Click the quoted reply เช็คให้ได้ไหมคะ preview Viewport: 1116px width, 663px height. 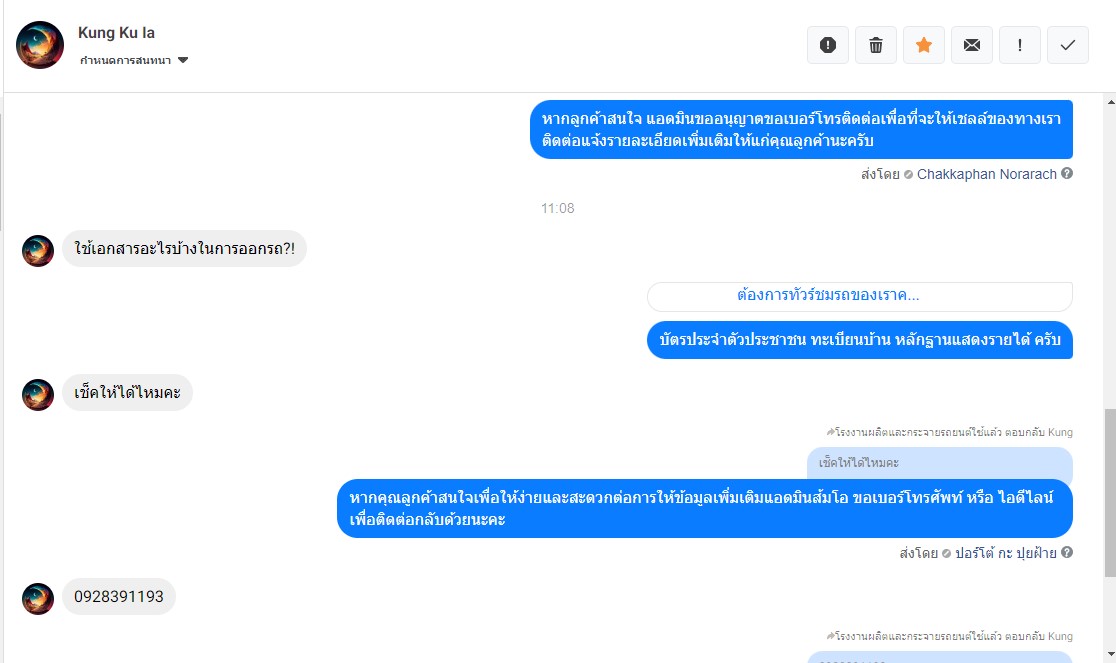[939, 463]
